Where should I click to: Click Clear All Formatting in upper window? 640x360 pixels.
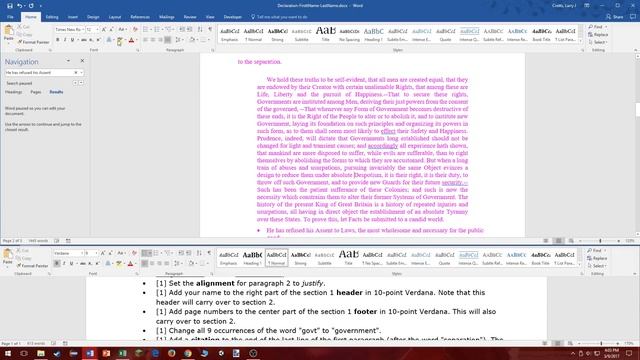coord(135,29)
